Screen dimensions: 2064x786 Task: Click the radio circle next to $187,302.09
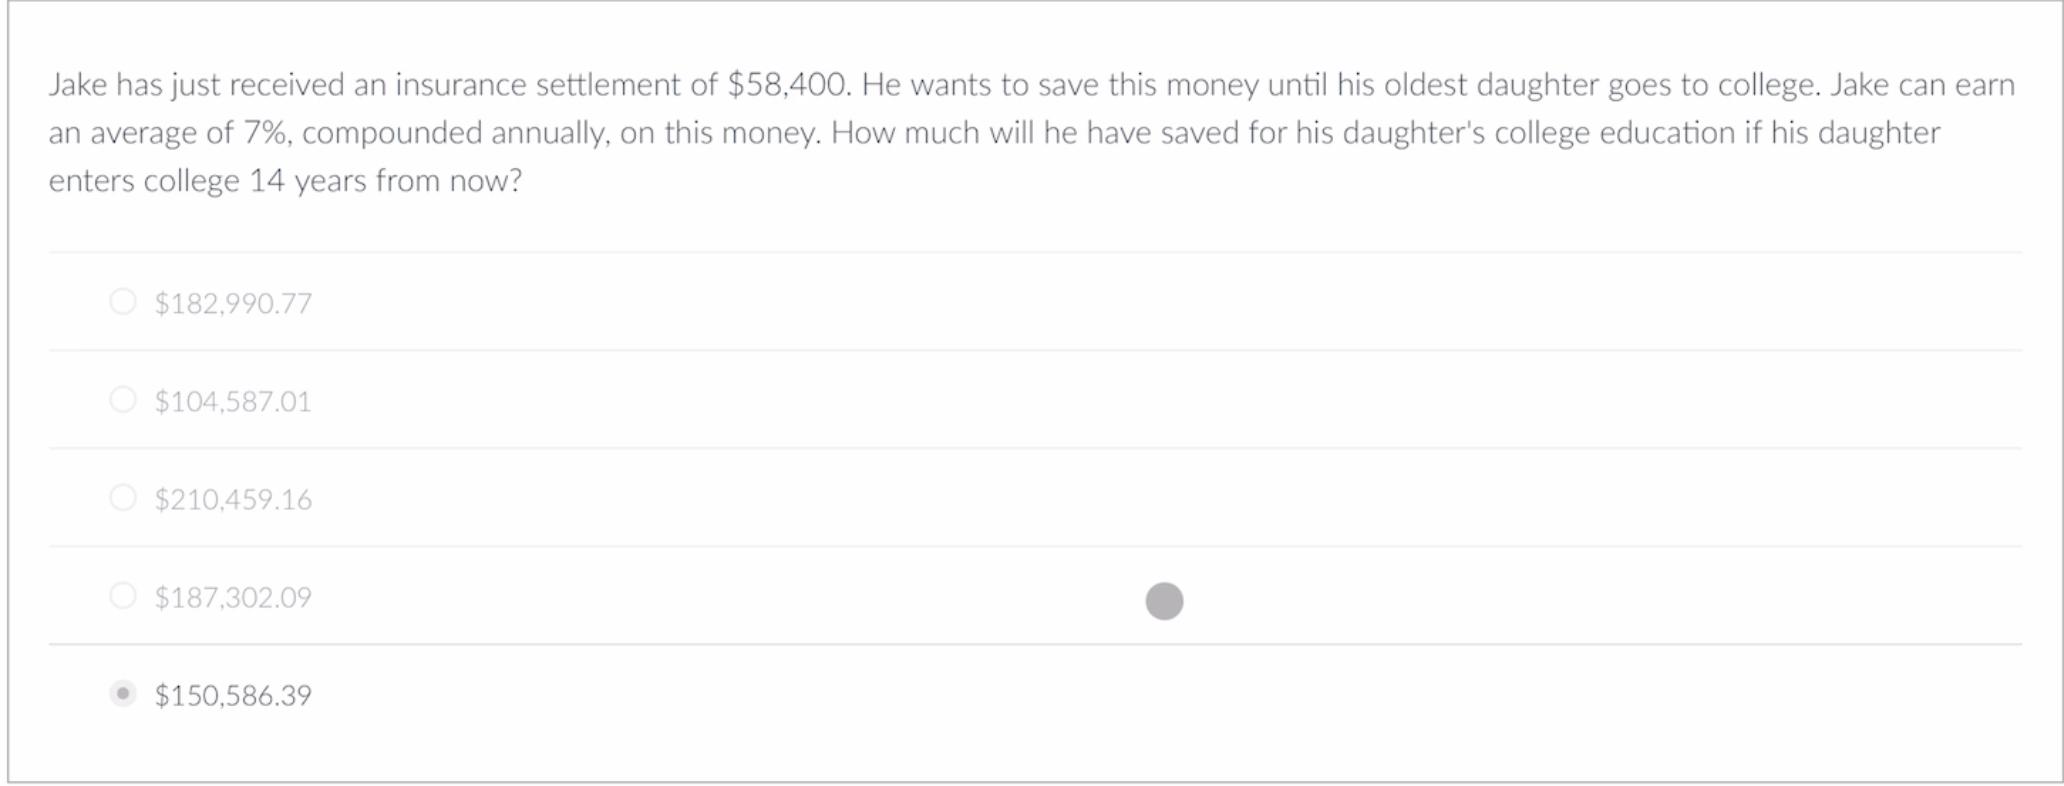123,596
